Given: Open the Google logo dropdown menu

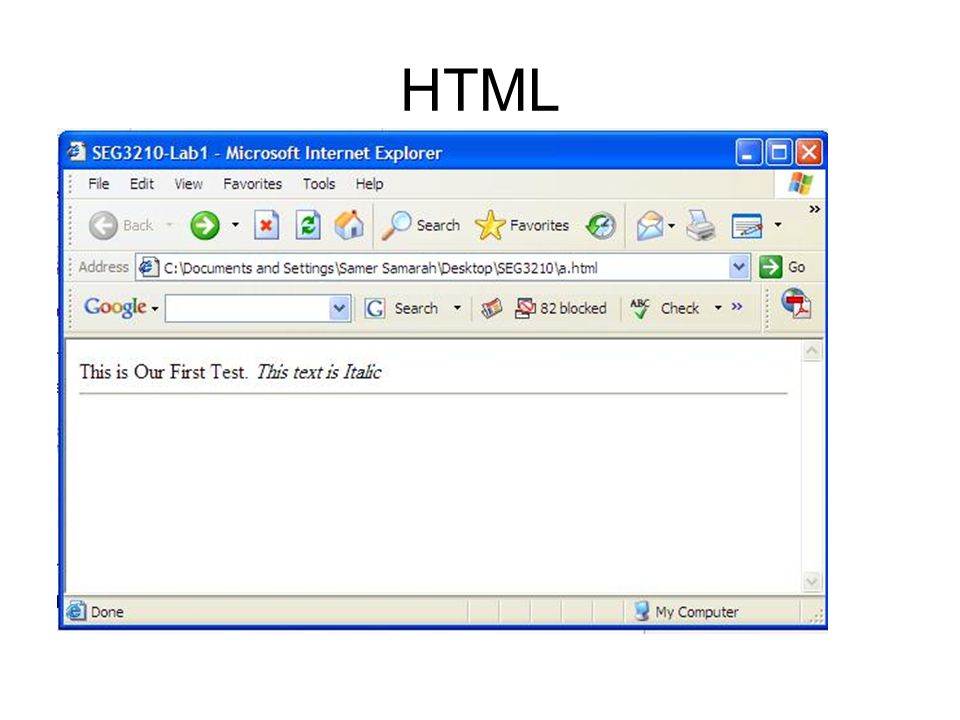Looking at the screenshot, I should click(x=121, y=307).
